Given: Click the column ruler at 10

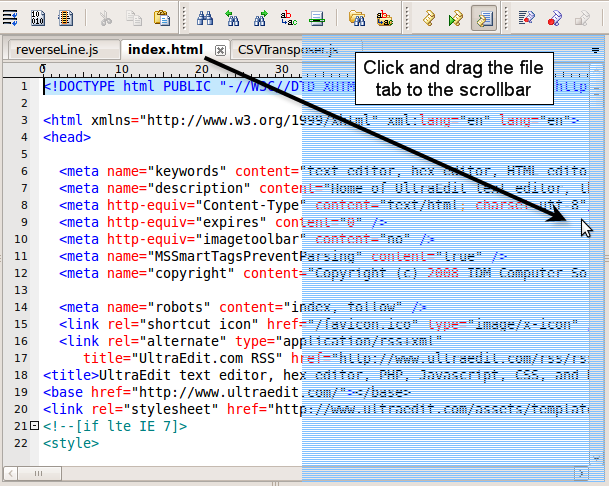Looking at the screenshot, I should click(x=122, y=69).
